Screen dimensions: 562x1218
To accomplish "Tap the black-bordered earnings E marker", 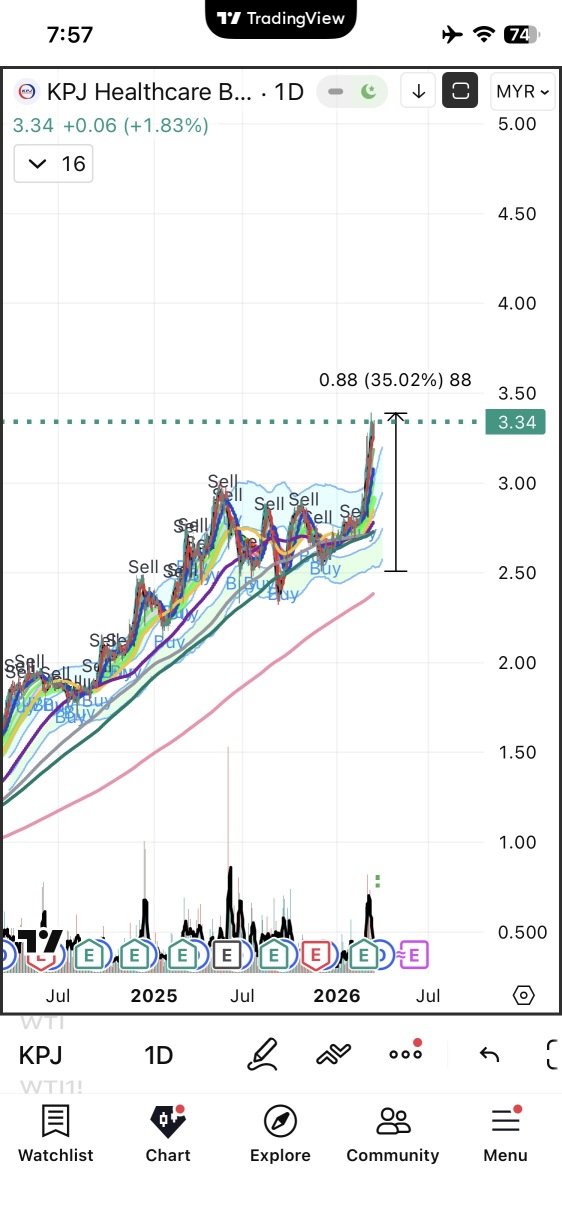I will pos(226,955).
